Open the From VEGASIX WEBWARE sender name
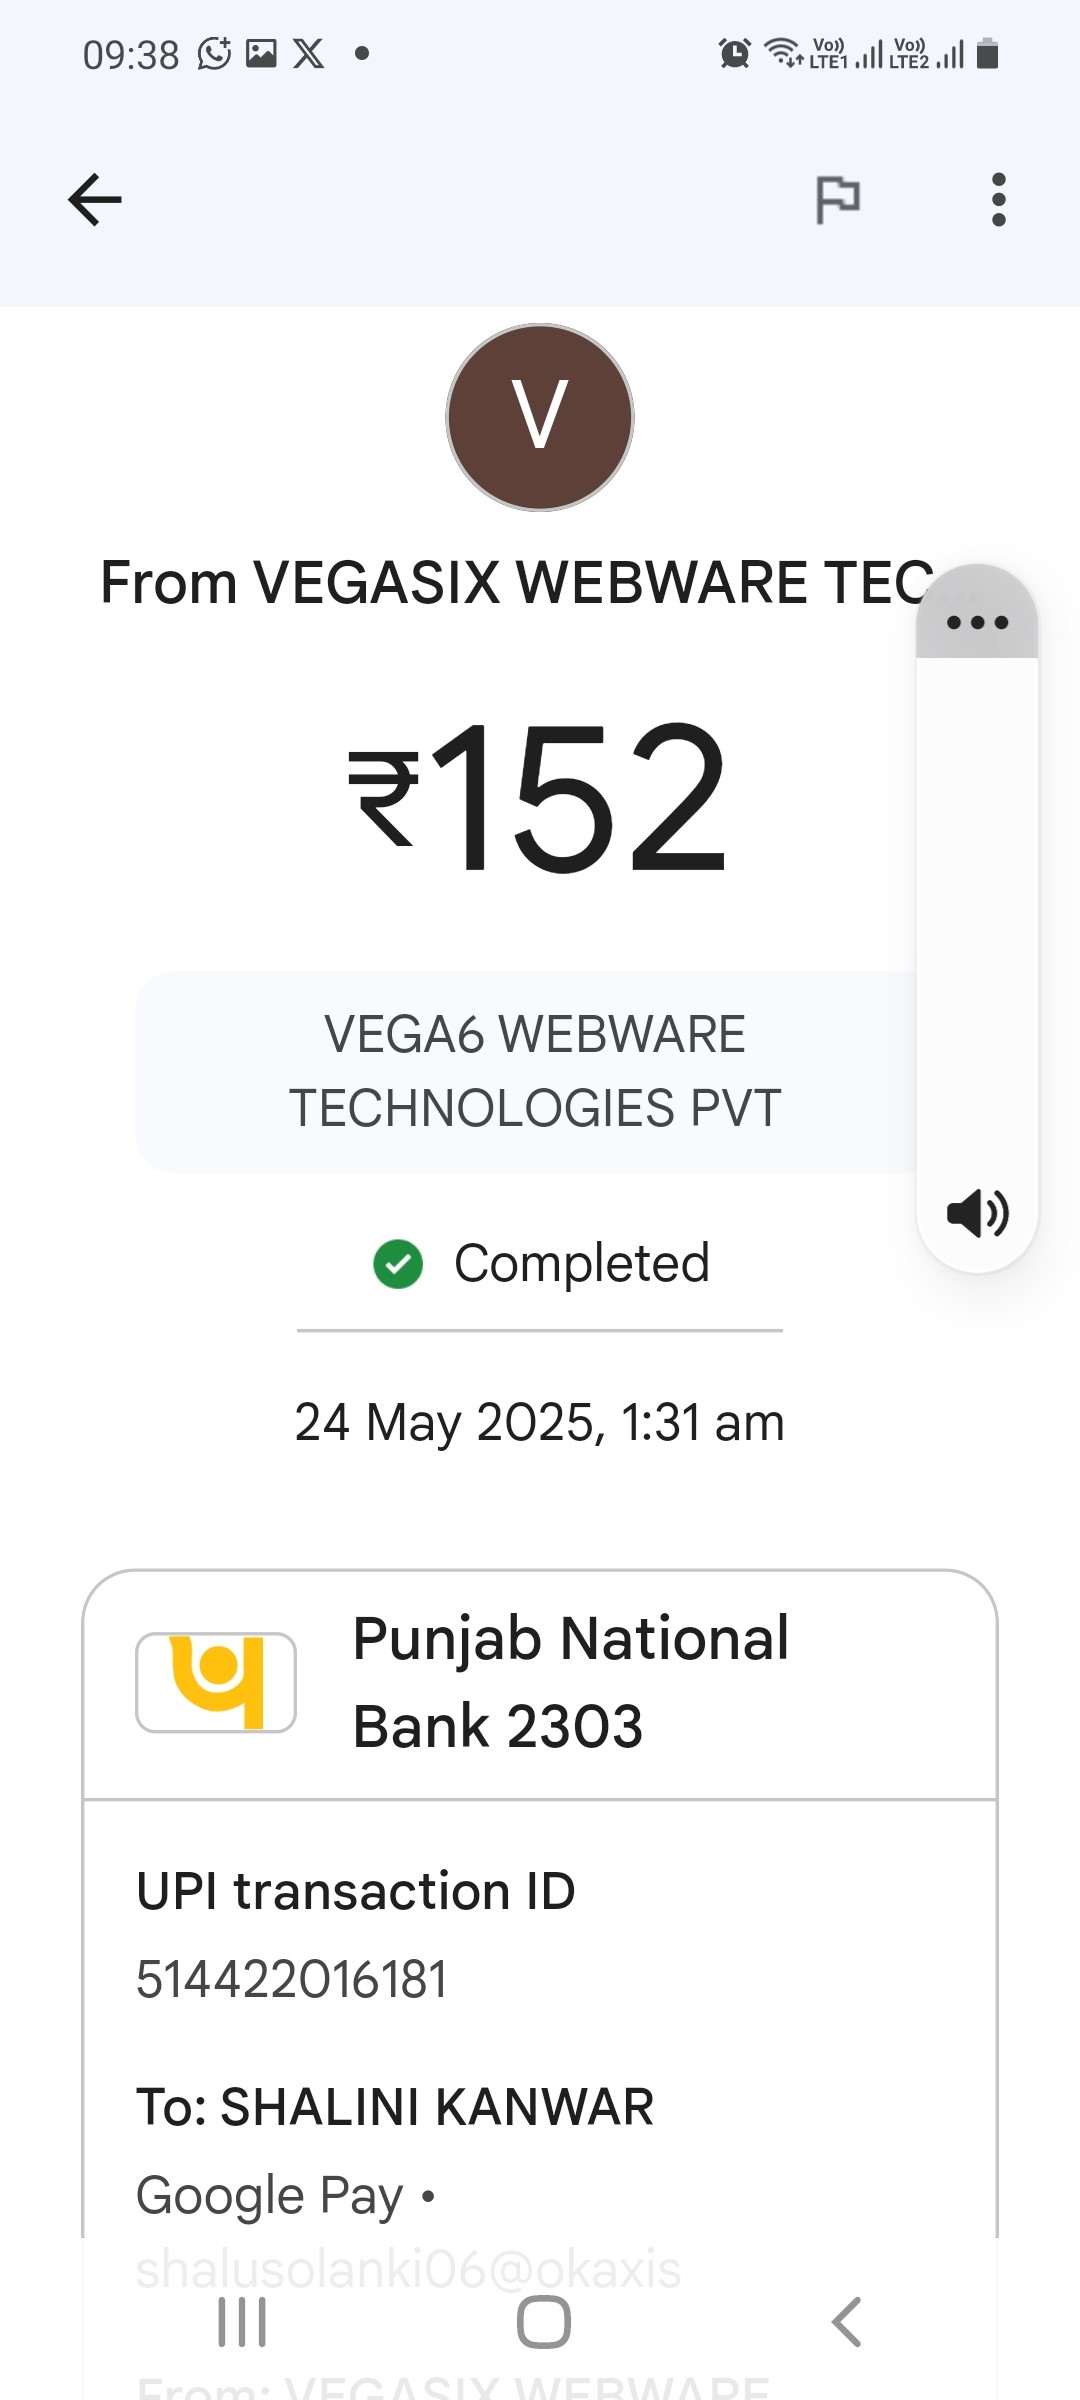 pos(517,582)
